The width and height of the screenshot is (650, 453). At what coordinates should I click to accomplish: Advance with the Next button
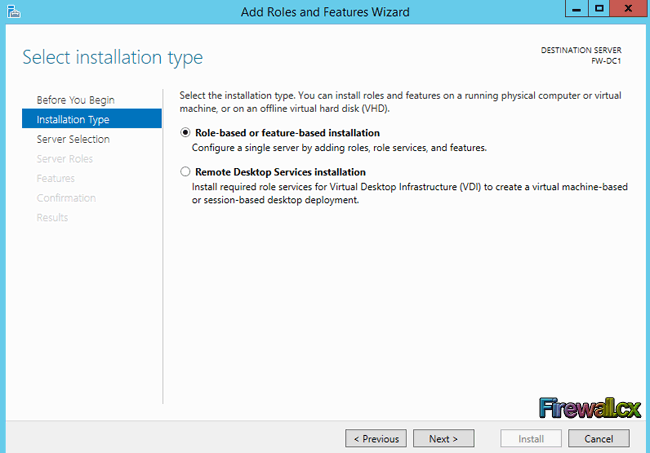(444, 438)
